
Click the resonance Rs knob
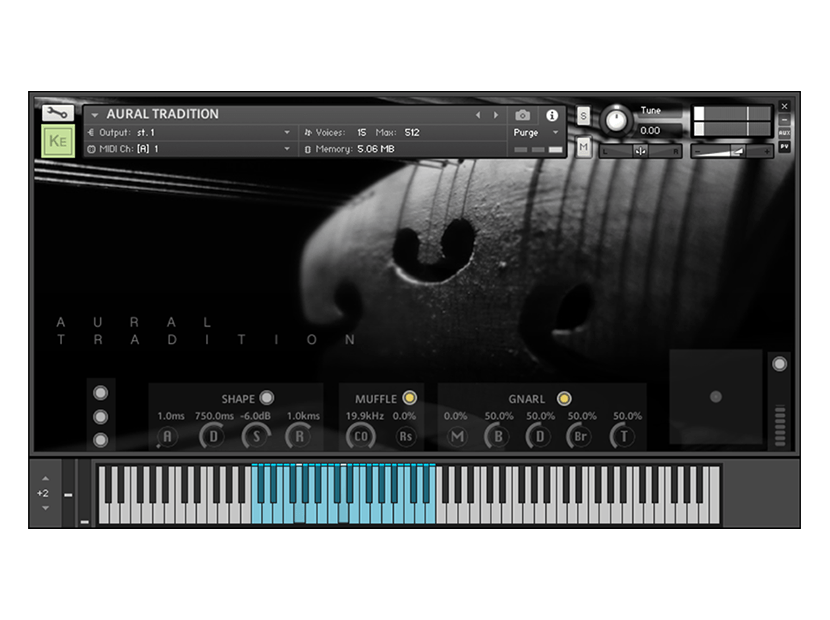point(405,437)
